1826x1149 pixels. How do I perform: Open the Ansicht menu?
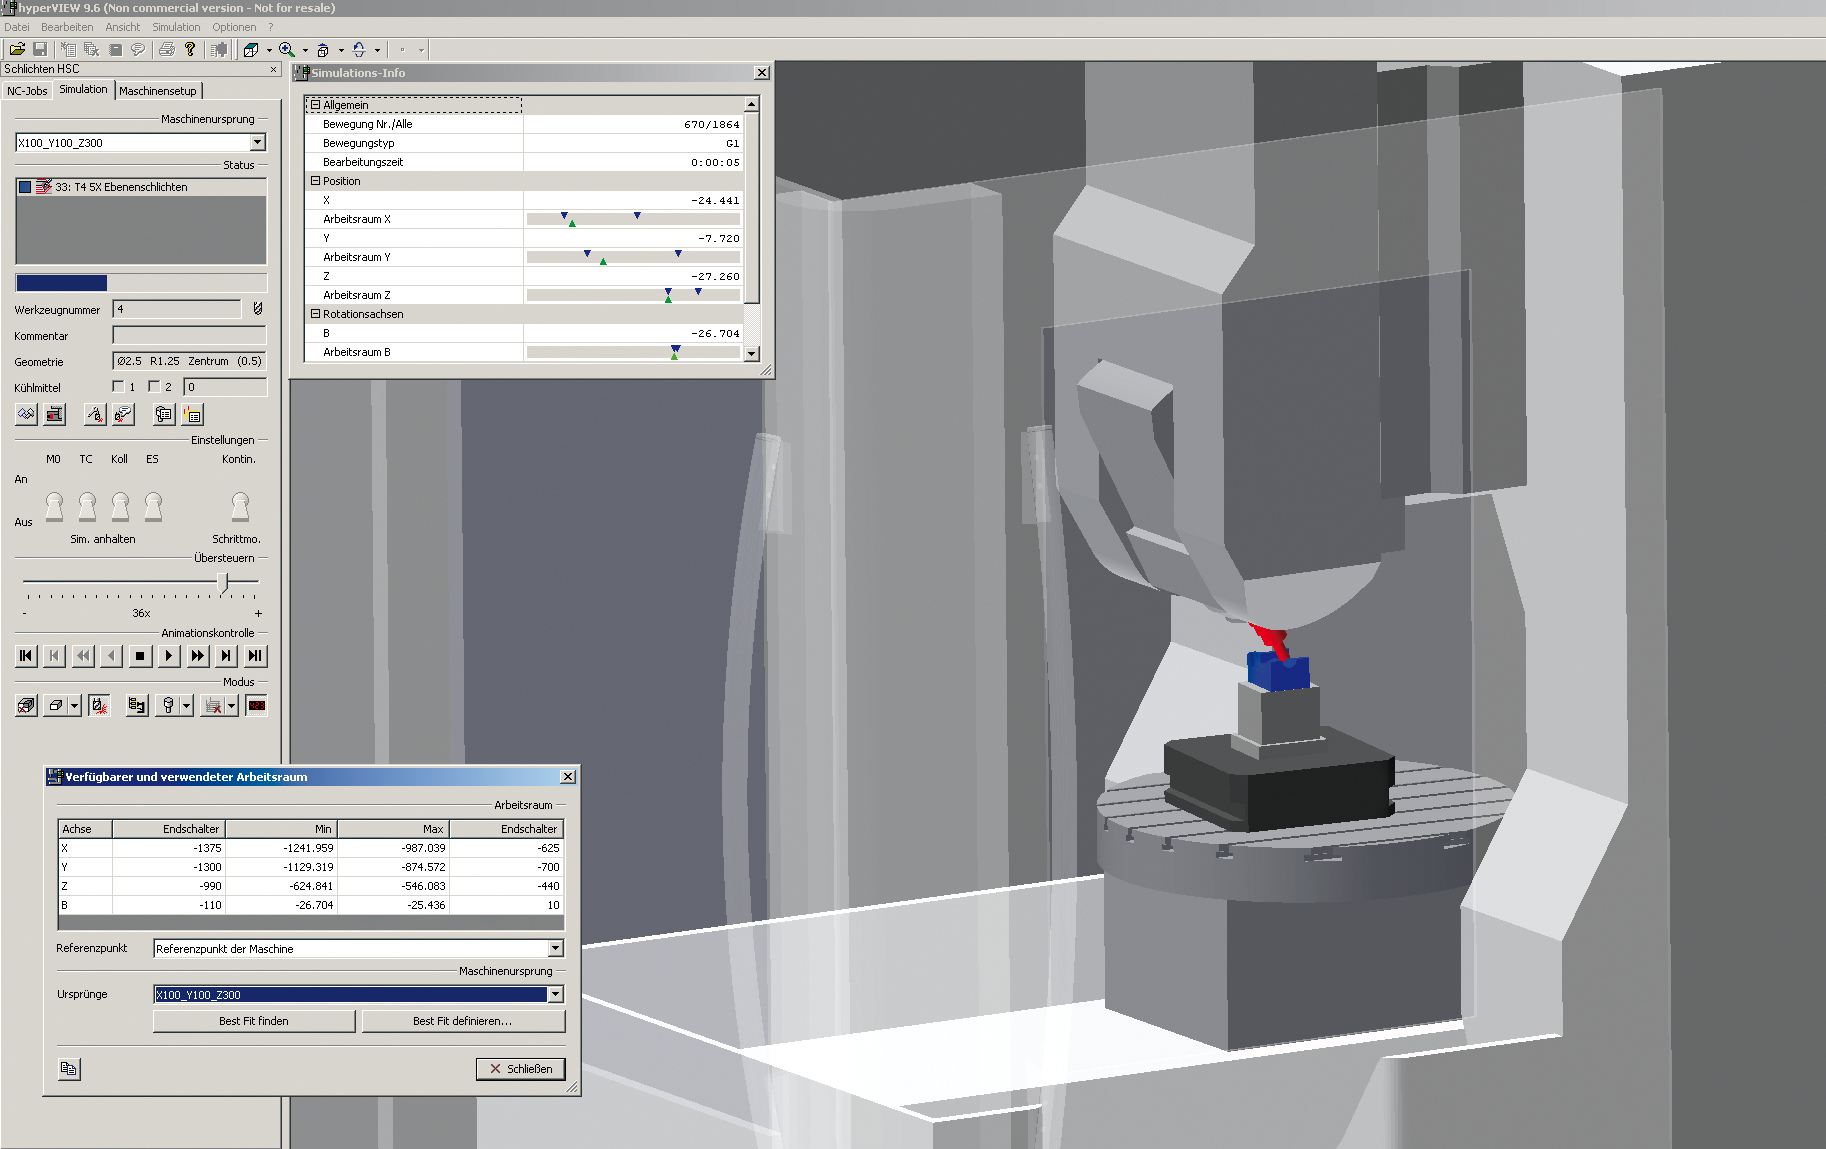coord(123,27)
